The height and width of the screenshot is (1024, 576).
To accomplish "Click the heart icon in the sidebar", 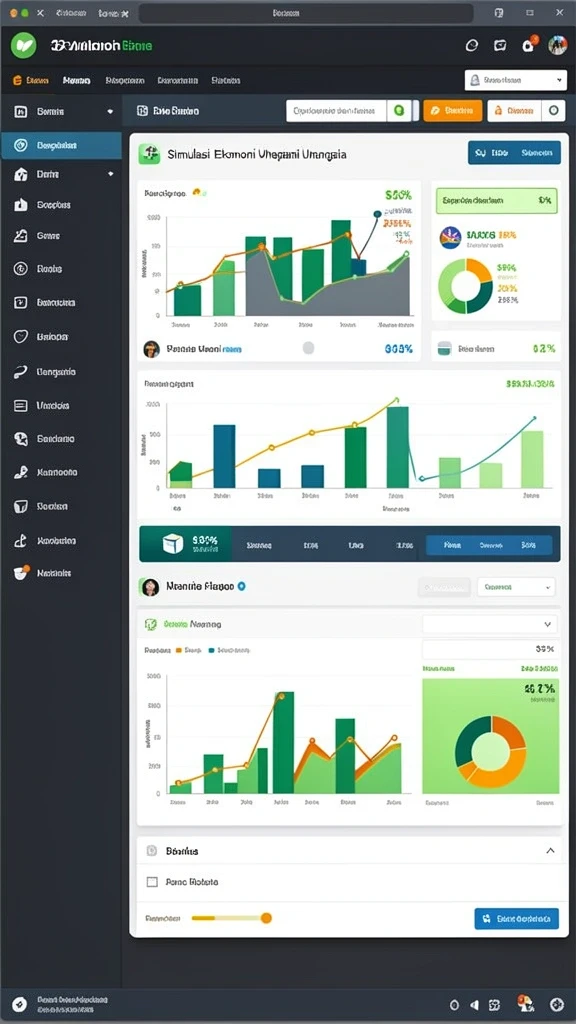I will coord(21,337).
